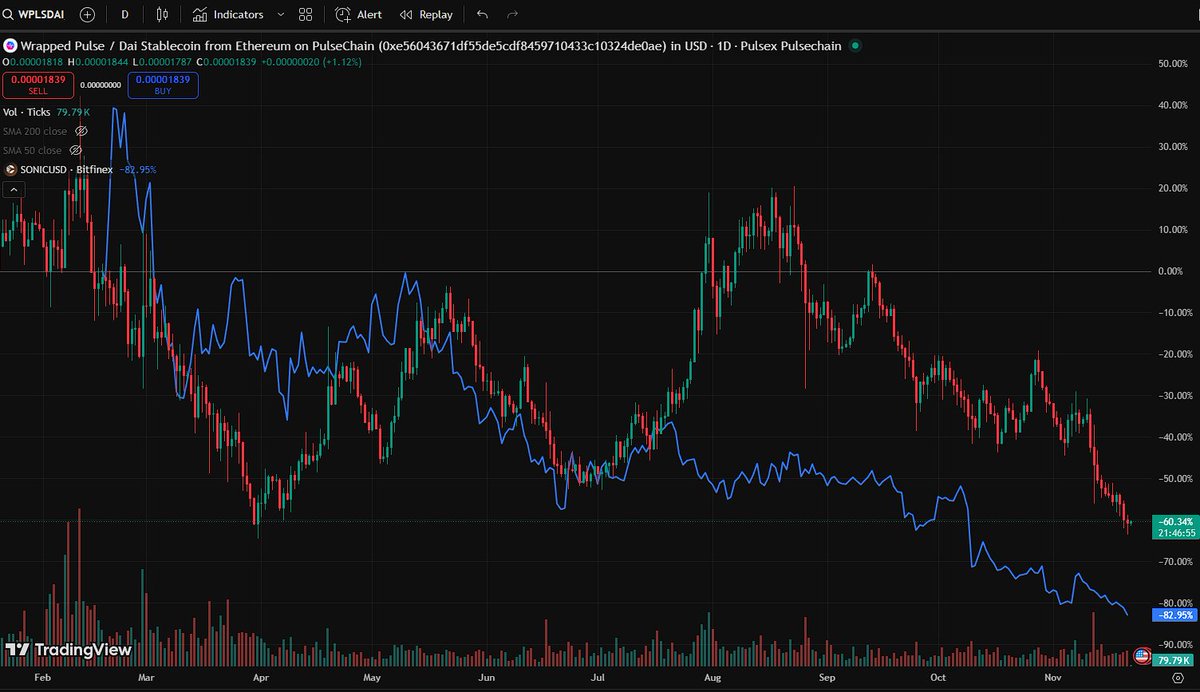Click the US flag events icon
Screen dimensions: 1200x692
pos(1141,655)
